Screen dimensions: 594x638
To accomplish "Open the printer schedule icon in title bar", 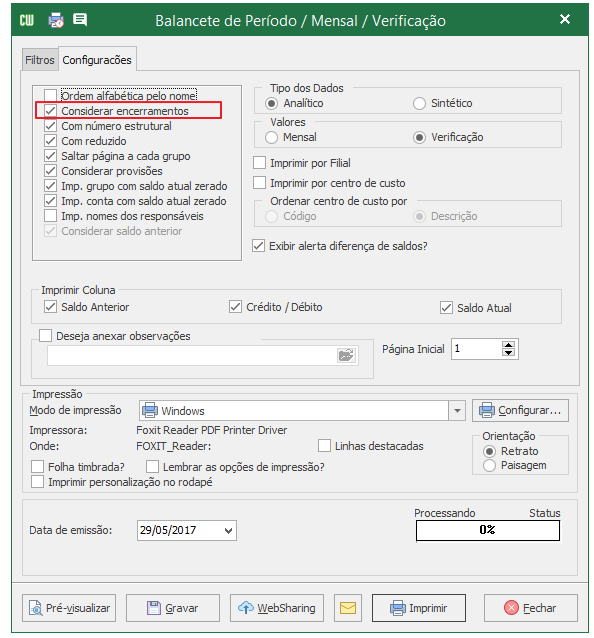I will tap(56, 20).
